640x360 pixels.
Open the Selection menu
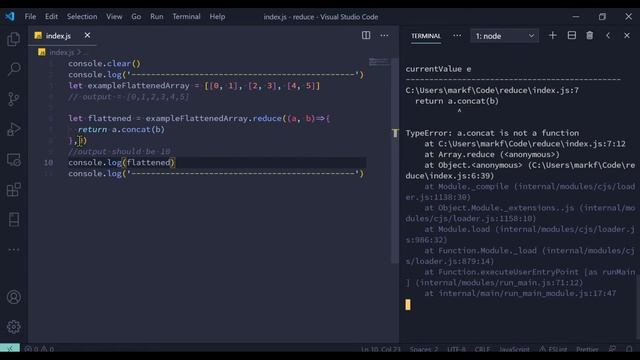pyautogui.click(x=82, y=17)
